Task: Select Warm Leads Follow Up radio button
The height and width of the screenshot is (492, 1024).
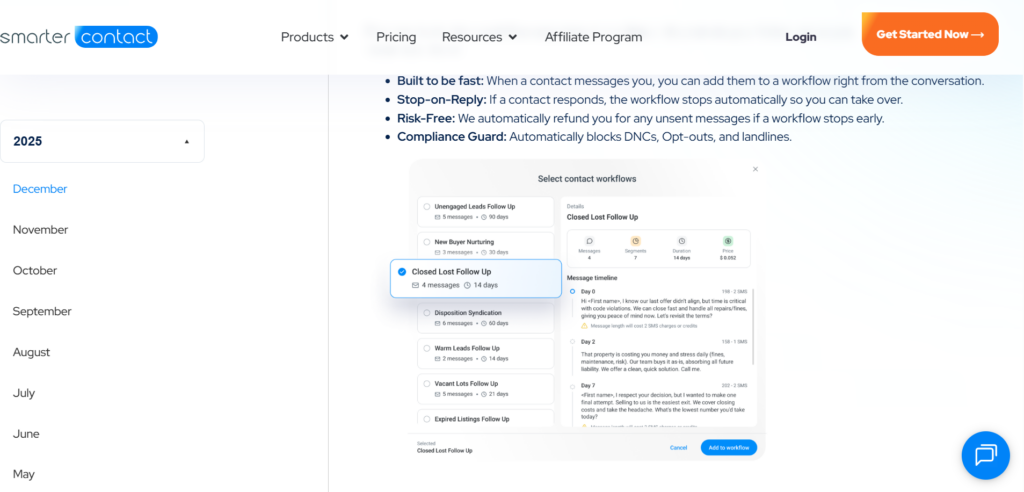Action: (427, 348)
